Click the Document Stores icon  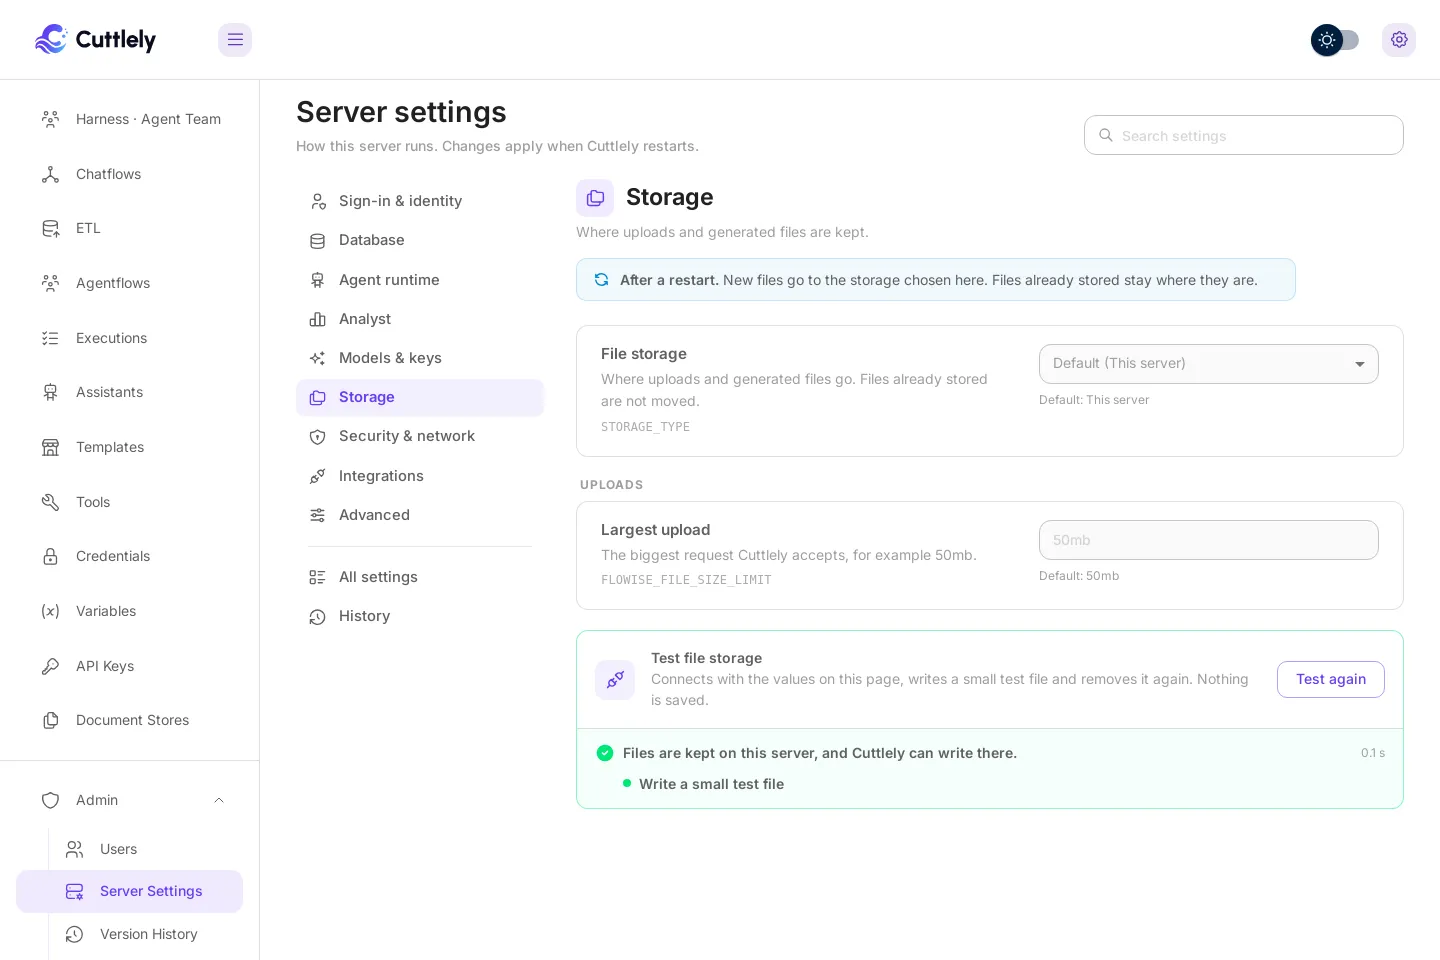[50, 720]
